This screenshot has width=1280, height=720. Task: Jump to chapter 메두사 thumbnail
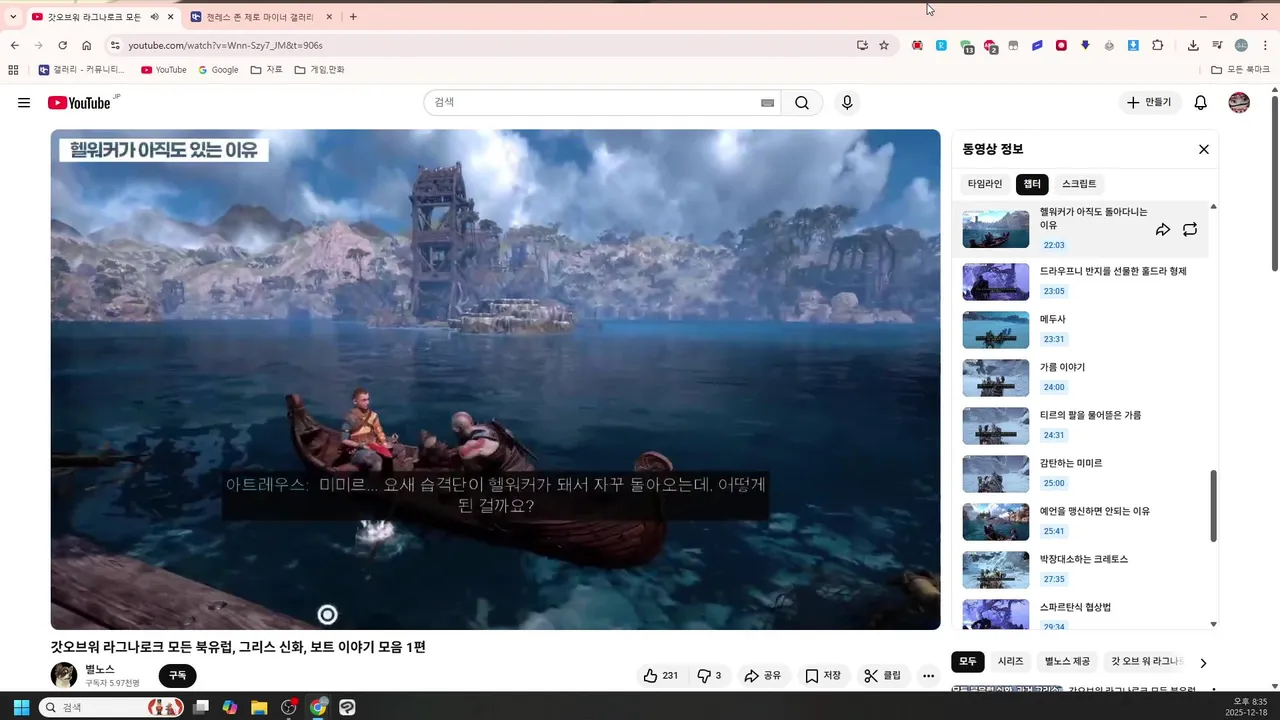pyautogui.click(x=995, y=330)
